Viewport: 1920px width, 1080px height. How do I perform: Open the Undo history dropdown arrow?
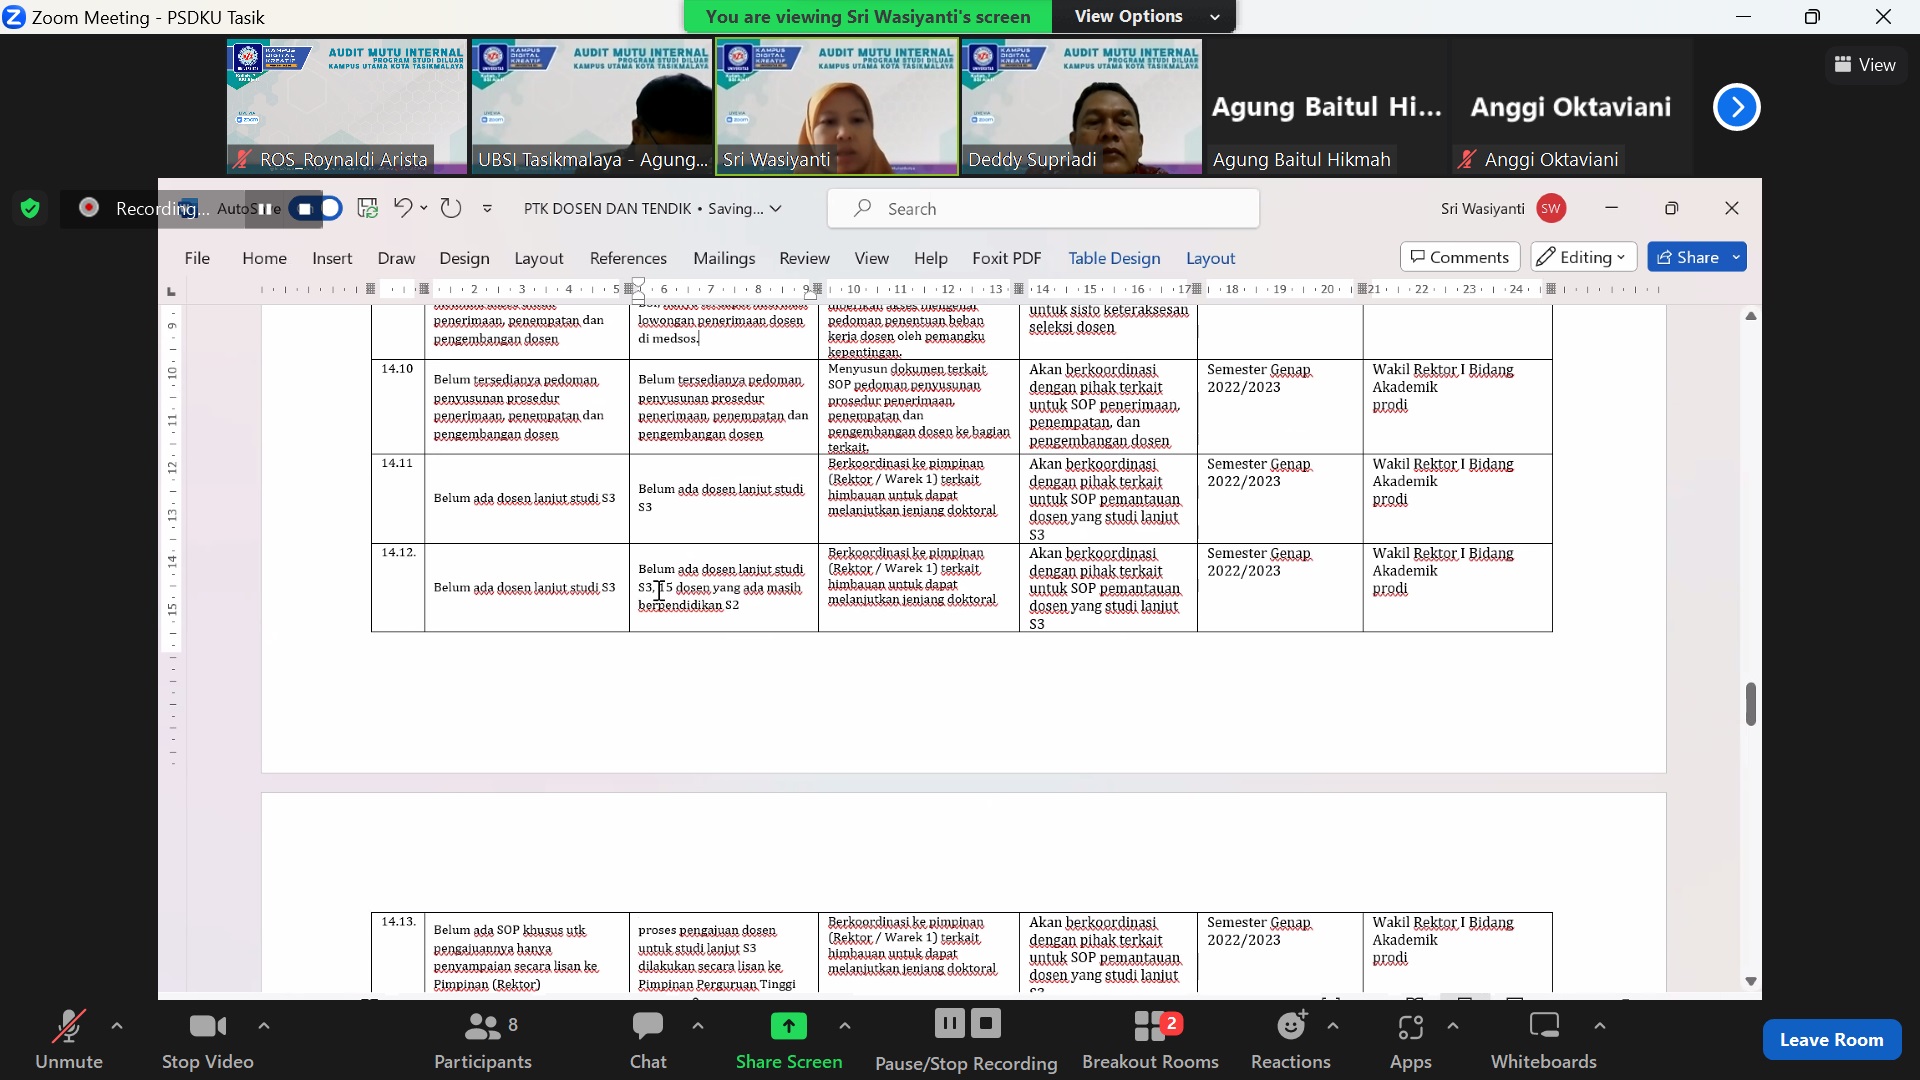(x=424, y=208)
